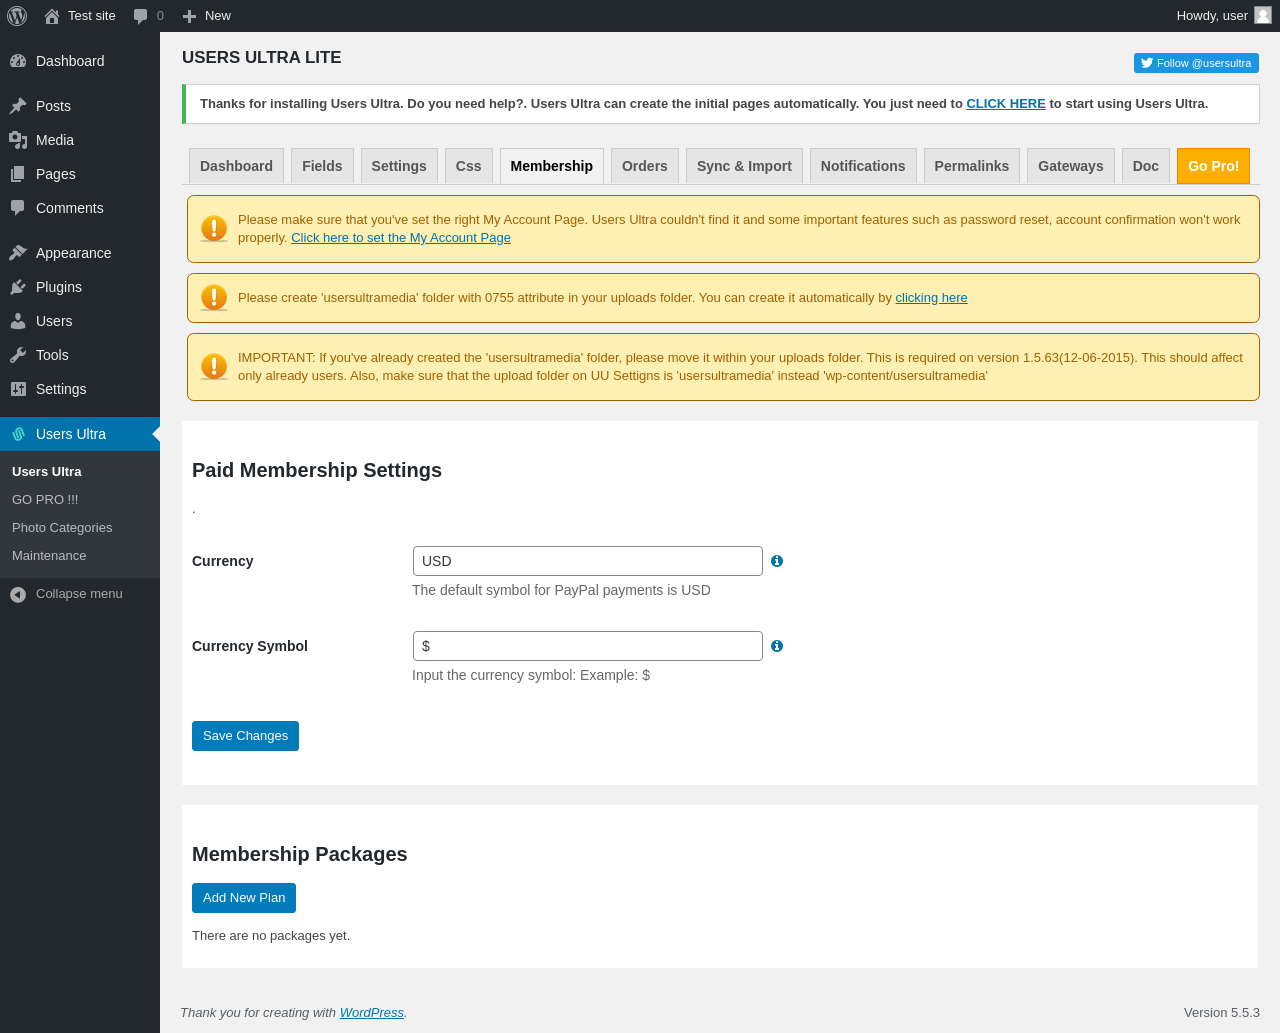Click the Appearance paintbrush icon

(18, 253)
